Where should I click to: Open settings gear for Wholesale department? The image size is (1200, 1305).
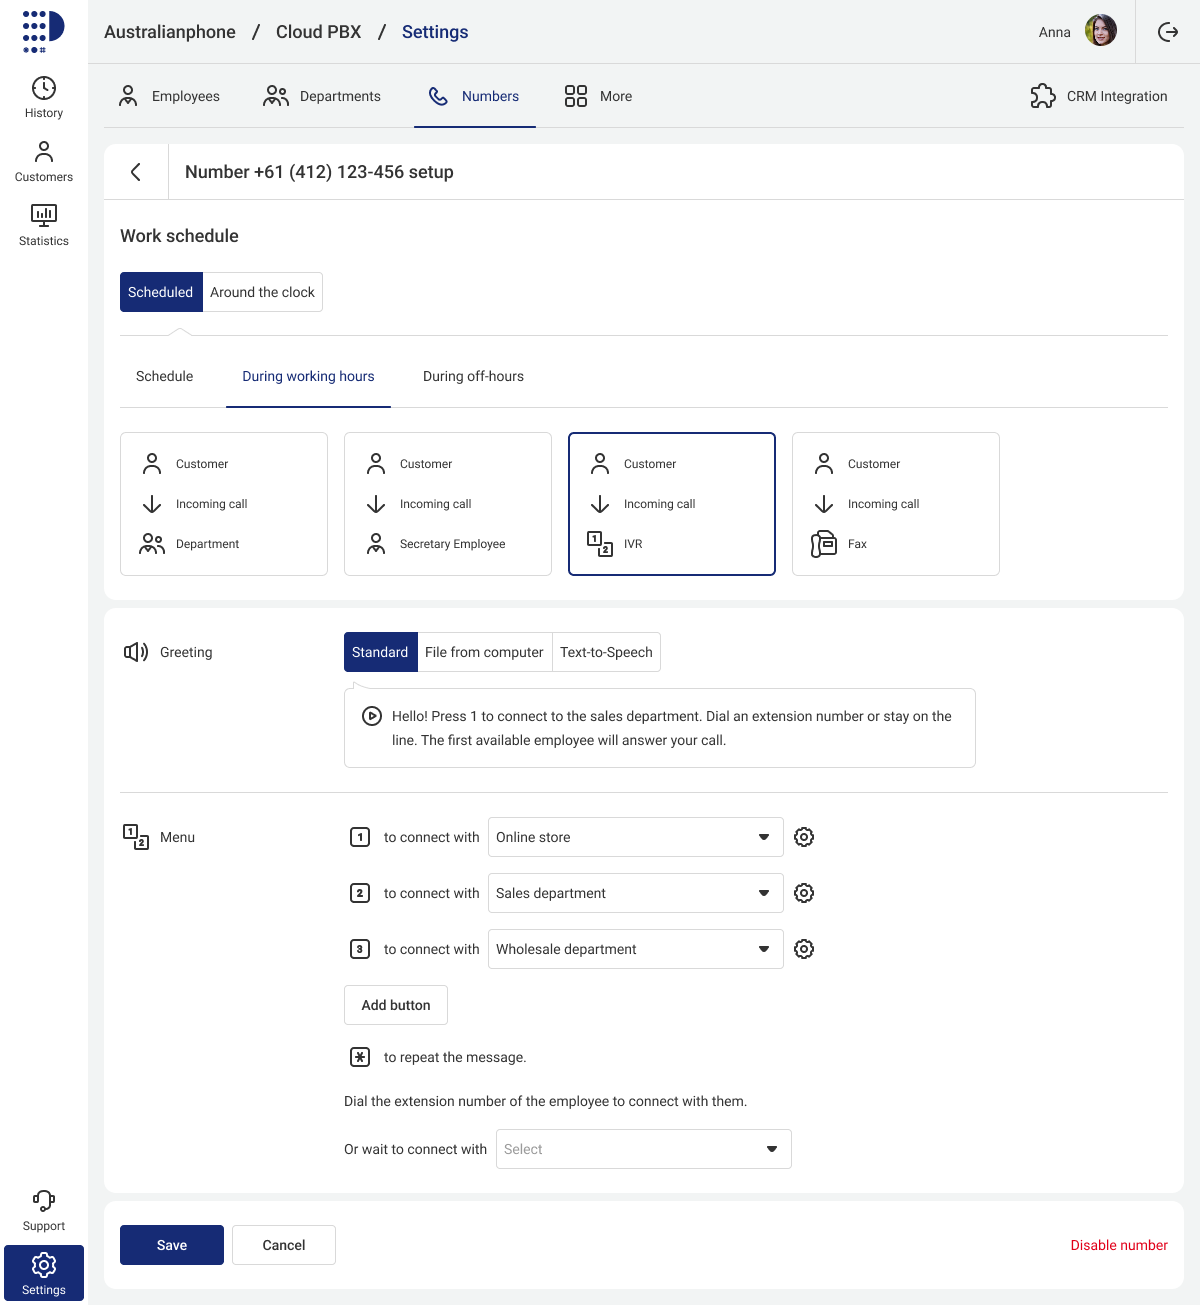coord(804,949)
